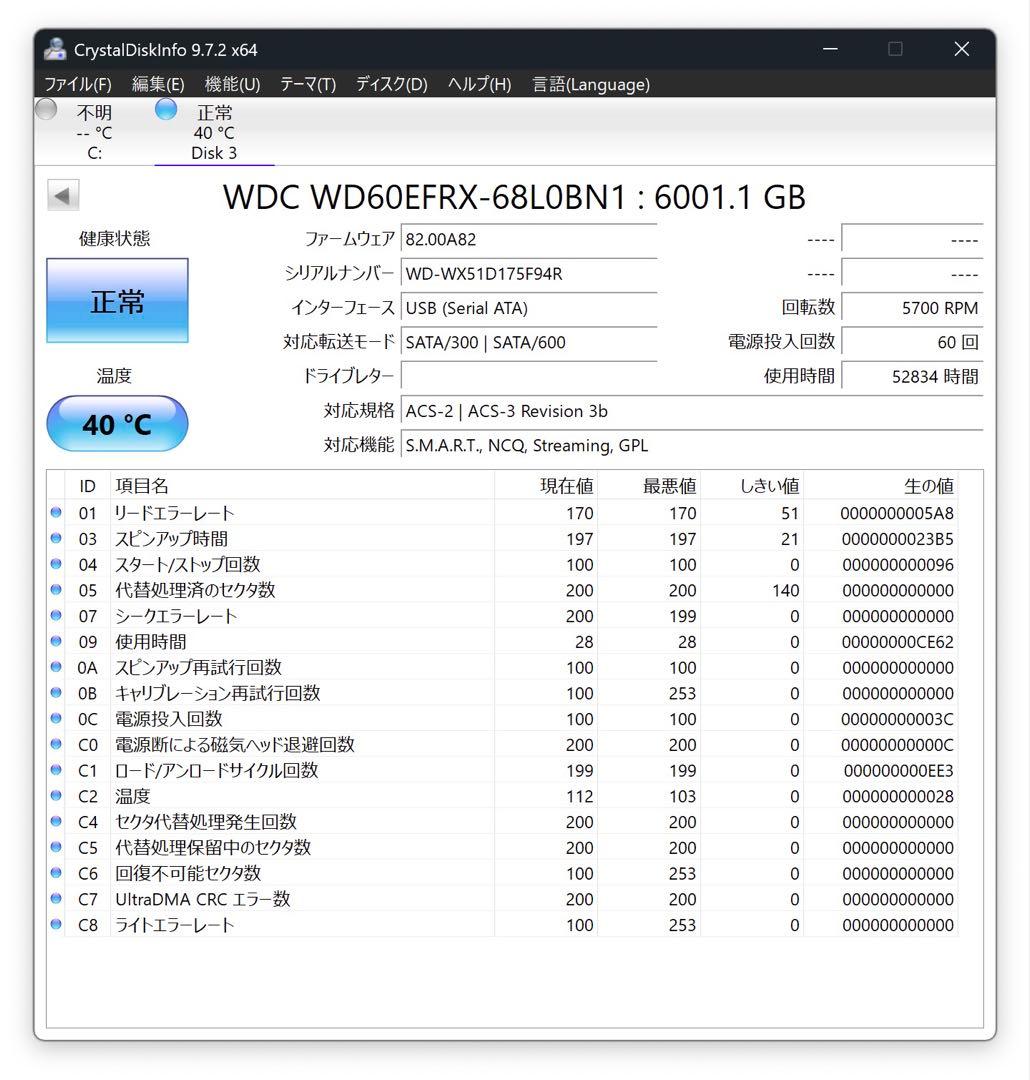
Task: Switch to the Disk 3 tab
Action: pyautogui.click(x=213, y=132)
